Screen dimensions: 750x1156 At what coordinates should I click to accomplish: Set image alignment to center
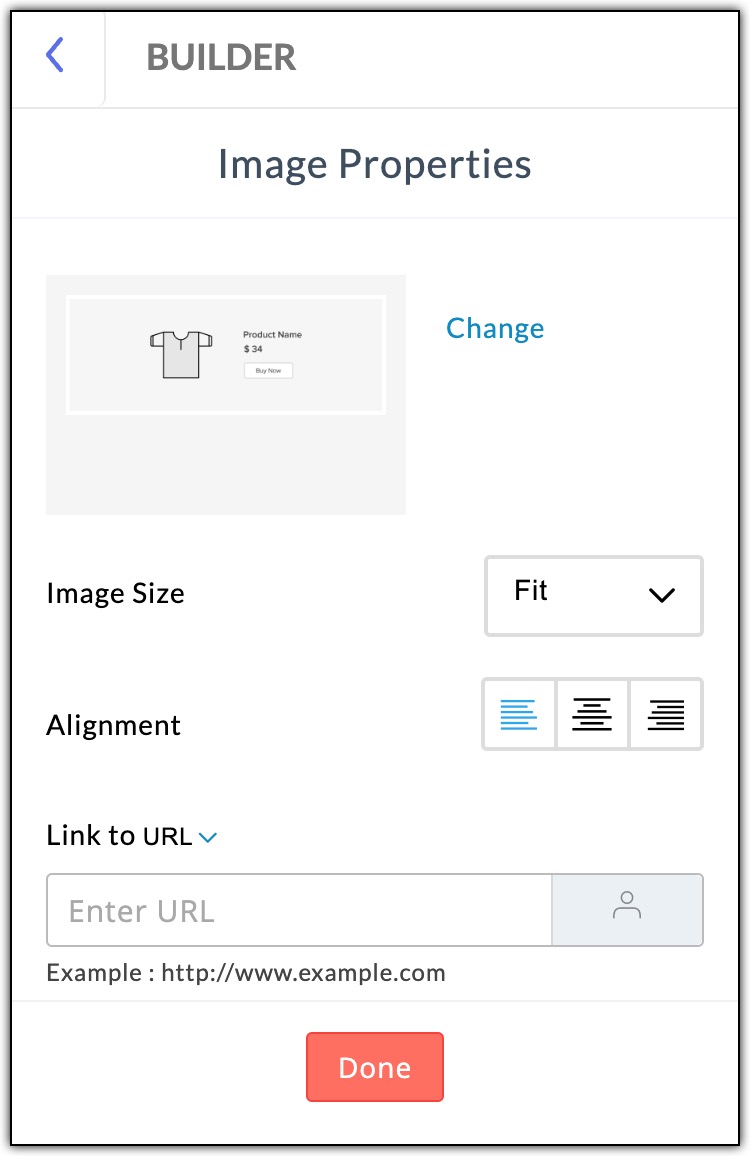point(592,714)
